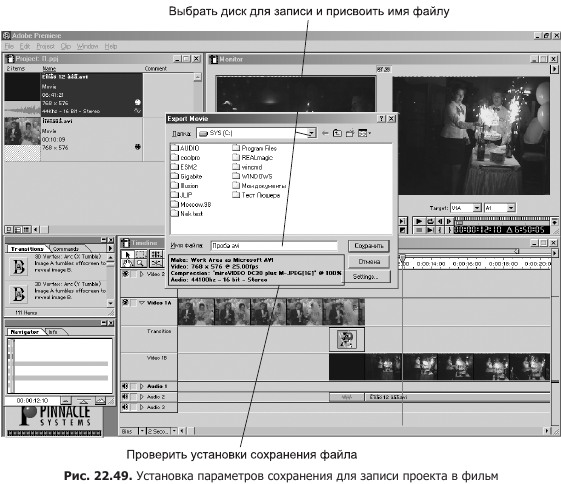Mute the bottom audio track speaker
The image size is (561, 484).
pyautogui.click(x=125, y=407)
